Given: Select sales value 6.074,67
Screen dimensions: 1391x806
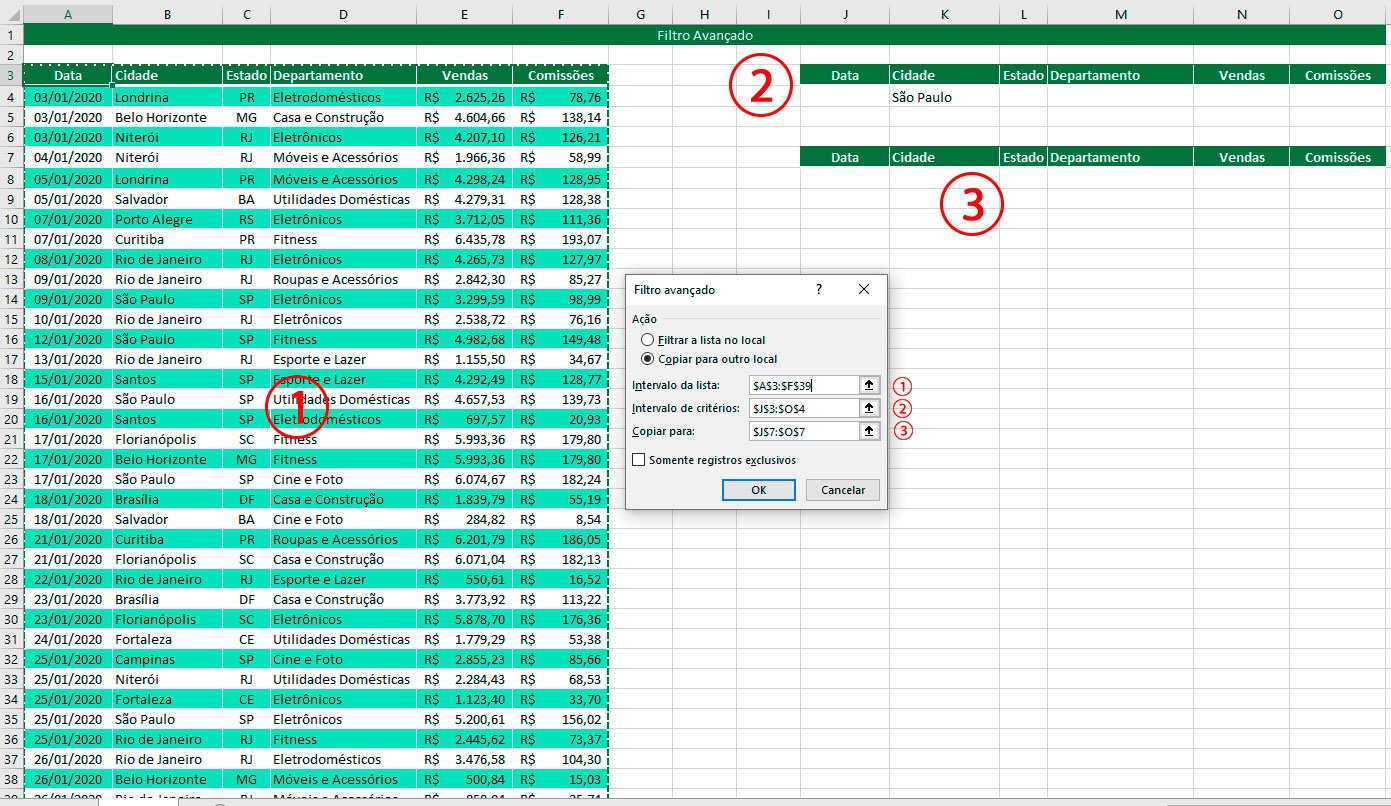Looking at the screenshot, I should 464,479.
